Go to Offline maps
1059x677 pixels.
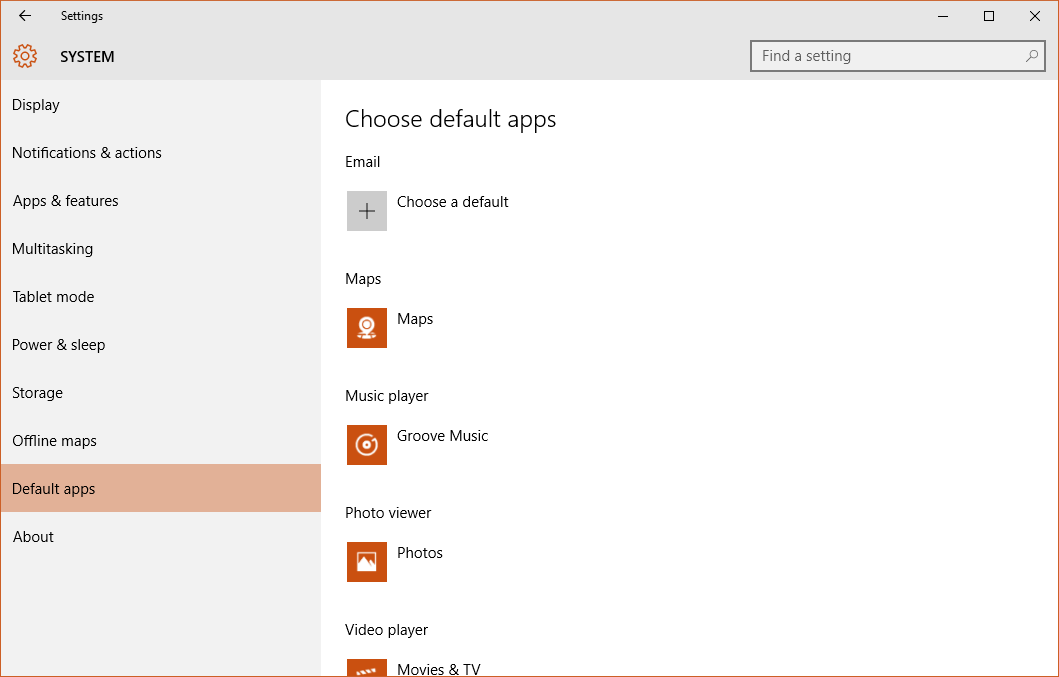(x=161, y=441)
